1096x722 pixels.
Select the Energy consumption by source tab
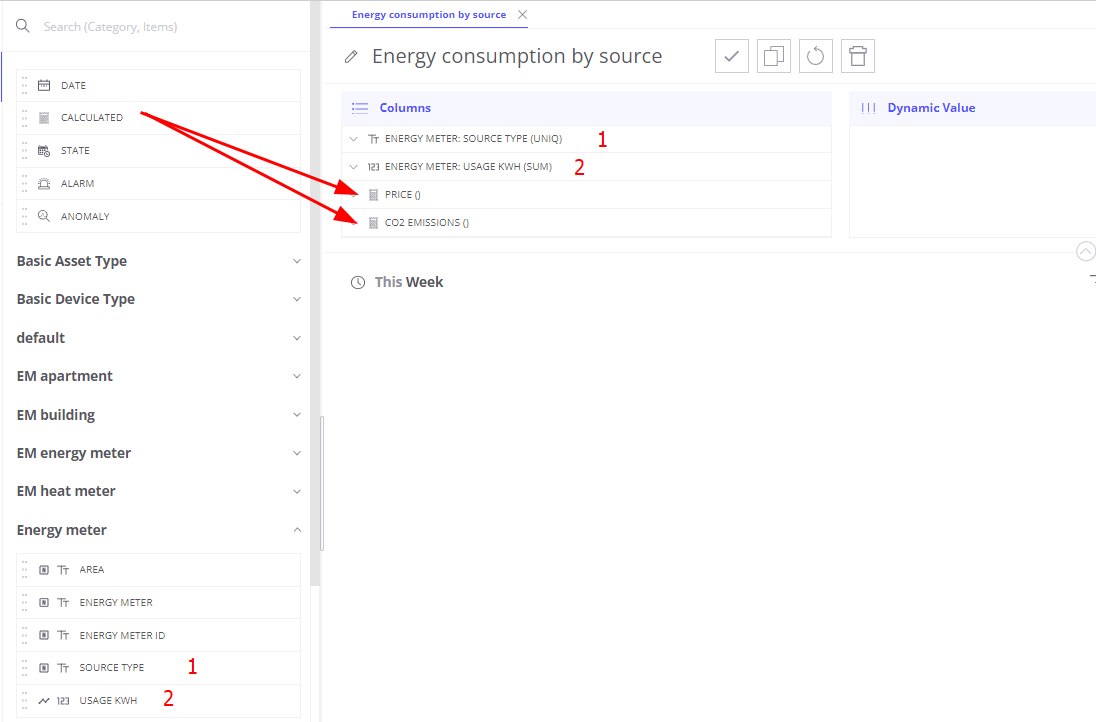click(x=428, y=15)
